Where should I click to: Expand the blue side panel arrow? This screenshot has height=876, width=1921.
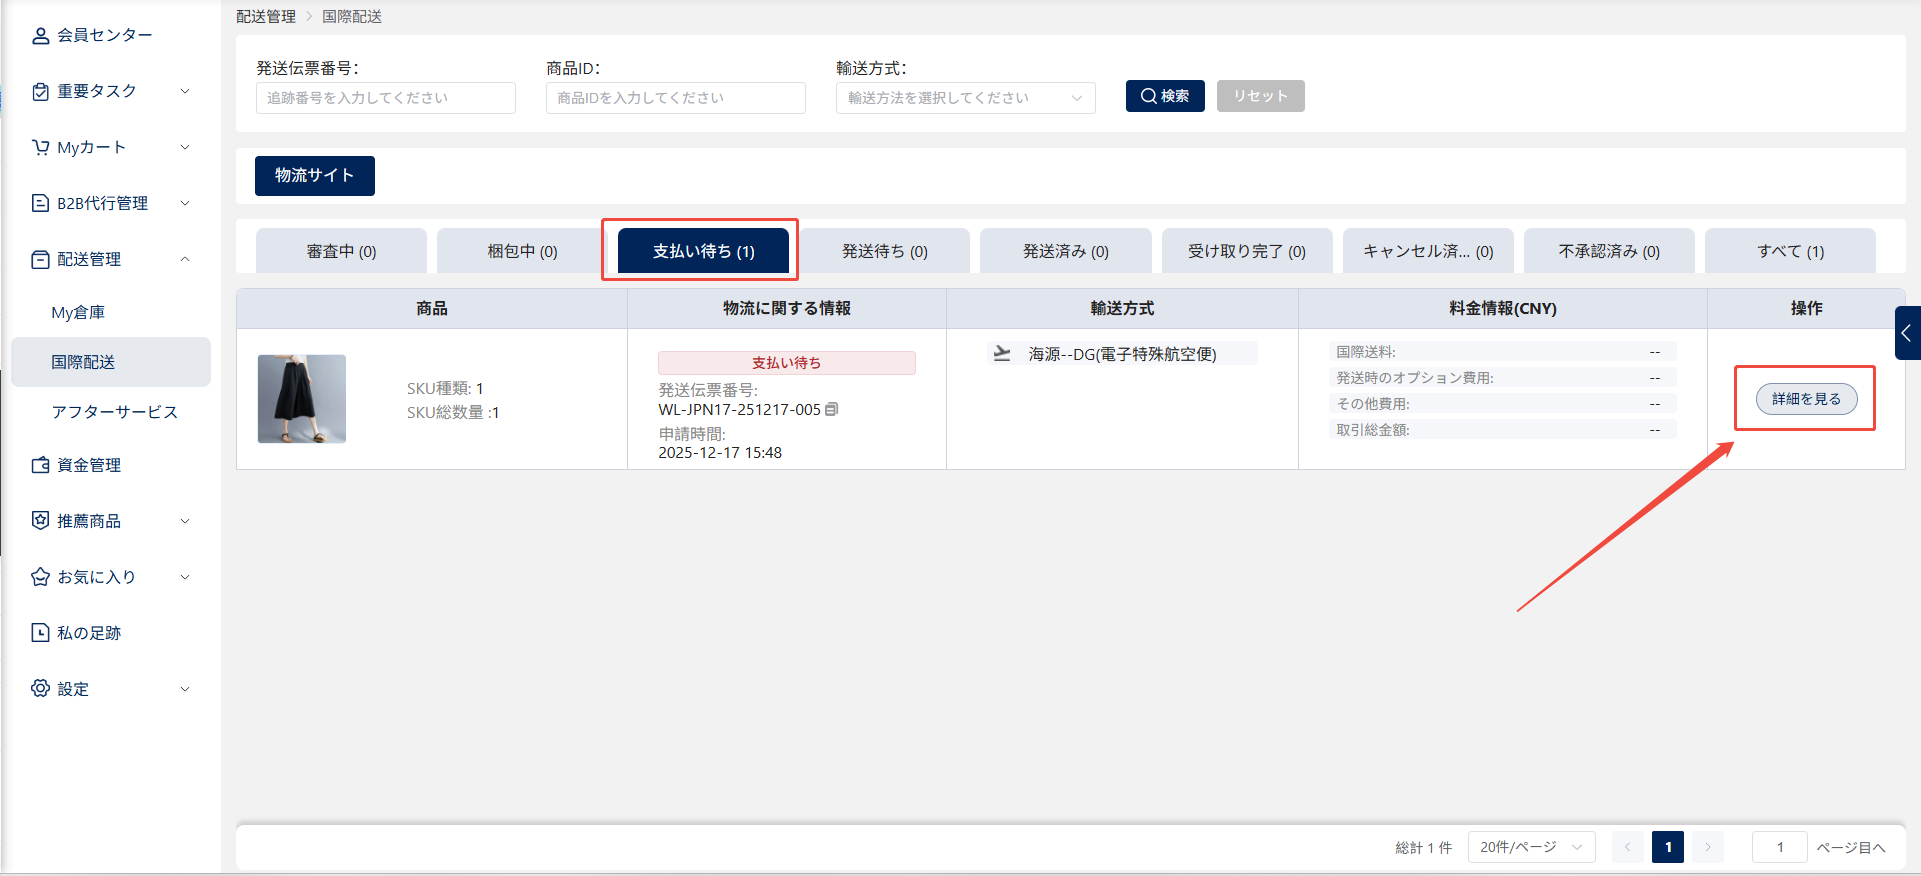[x=1907, y=333]
